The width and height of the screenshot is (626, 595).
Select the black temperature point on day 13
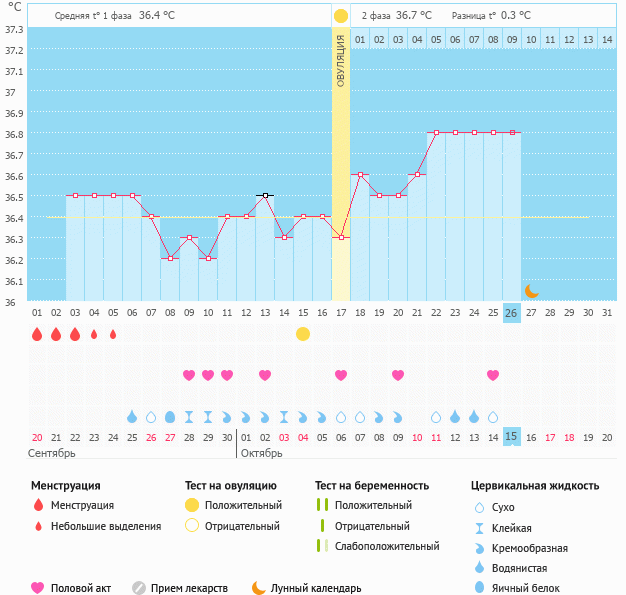pyautogui.click(x=265, y=195)
